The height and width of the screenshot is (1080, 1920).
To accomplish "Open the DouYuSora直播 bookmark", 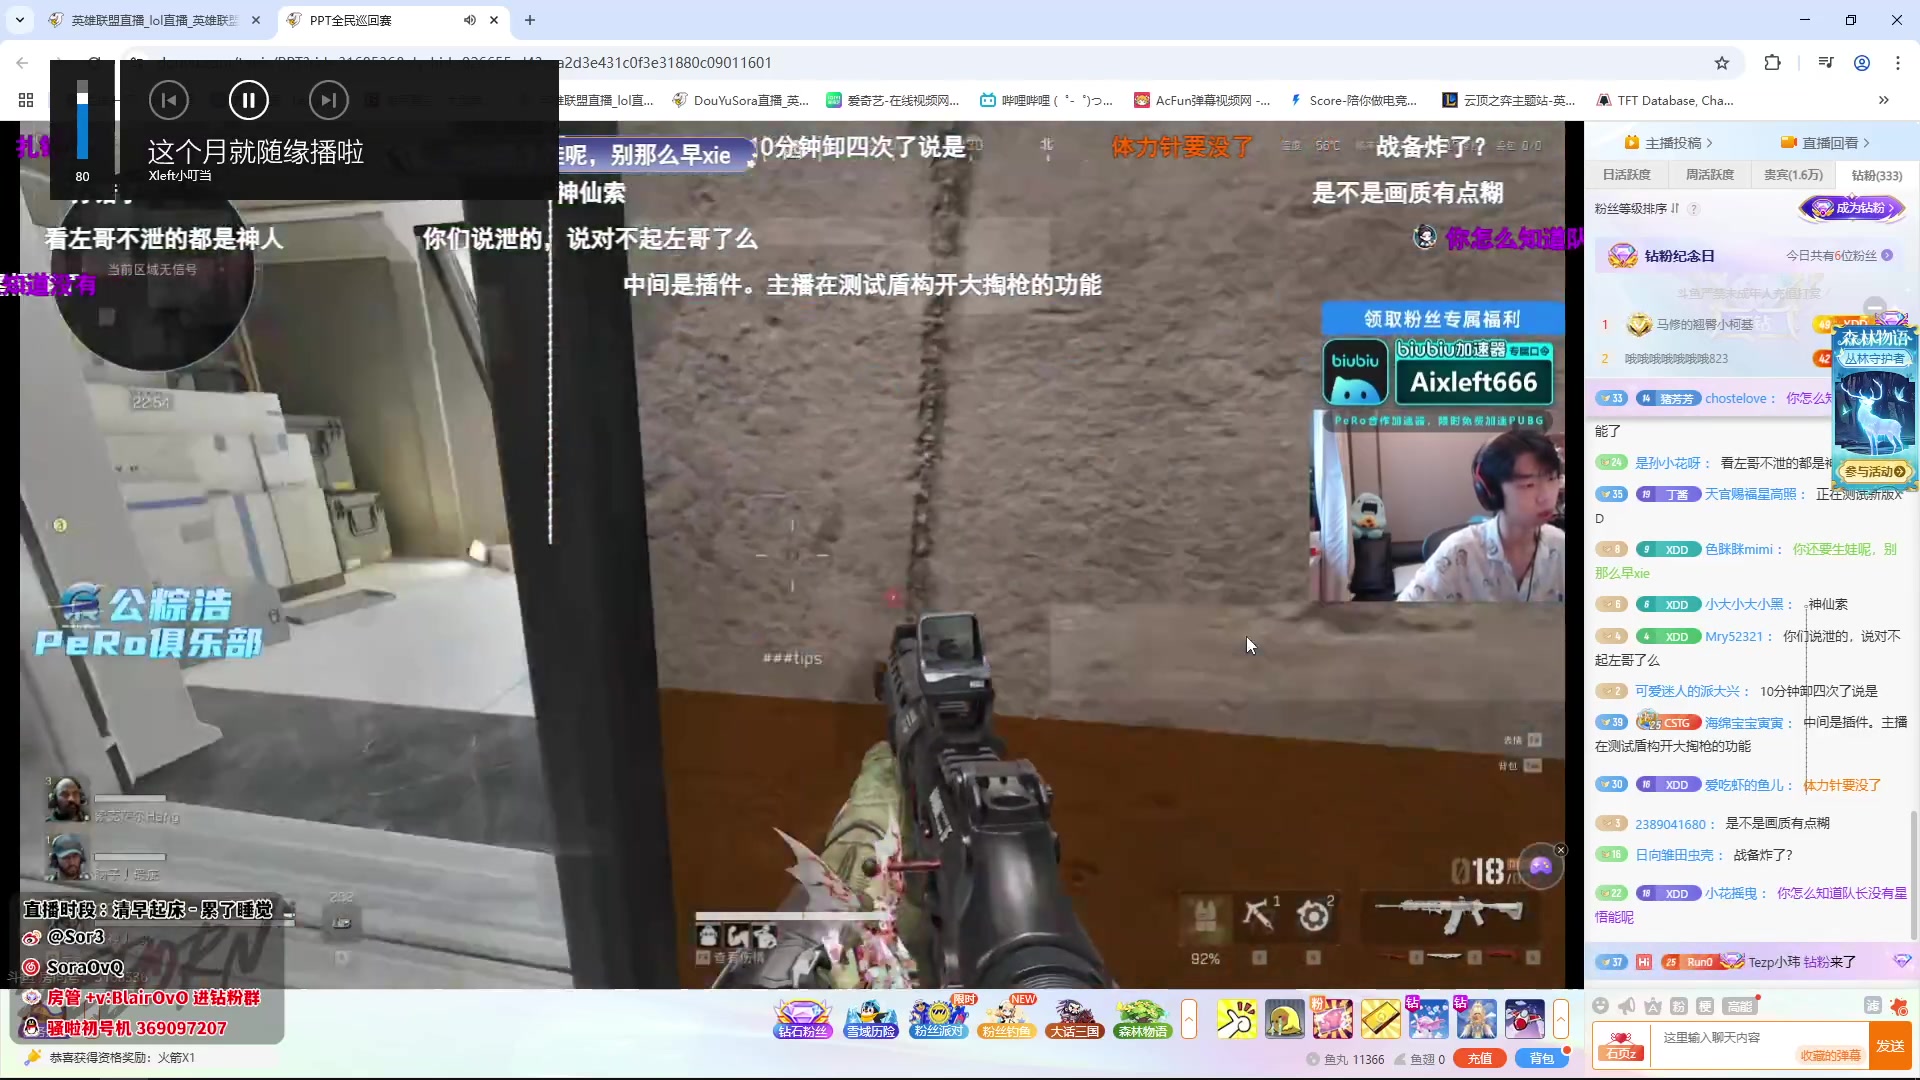I will click(x=740, y=100).
